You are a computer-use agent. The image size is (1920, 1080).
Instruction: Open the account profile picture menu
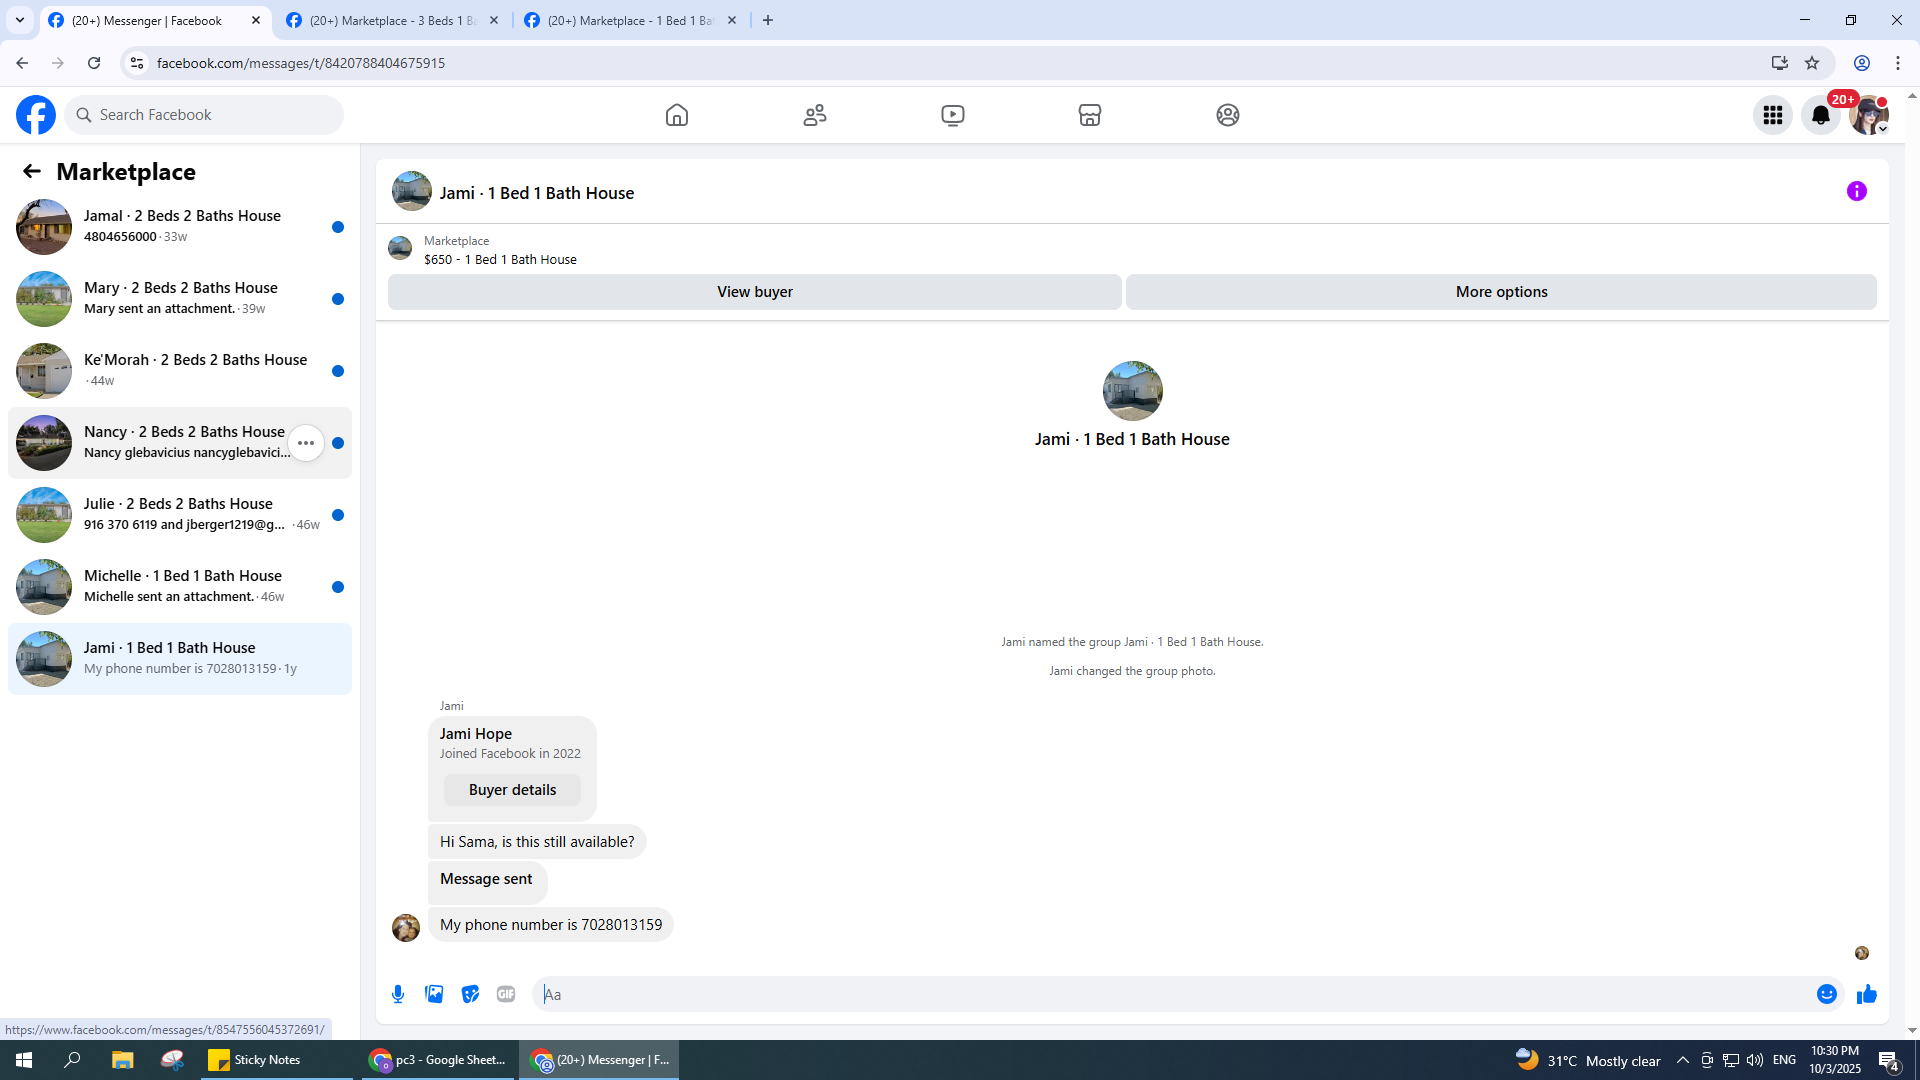(1869, 115)
